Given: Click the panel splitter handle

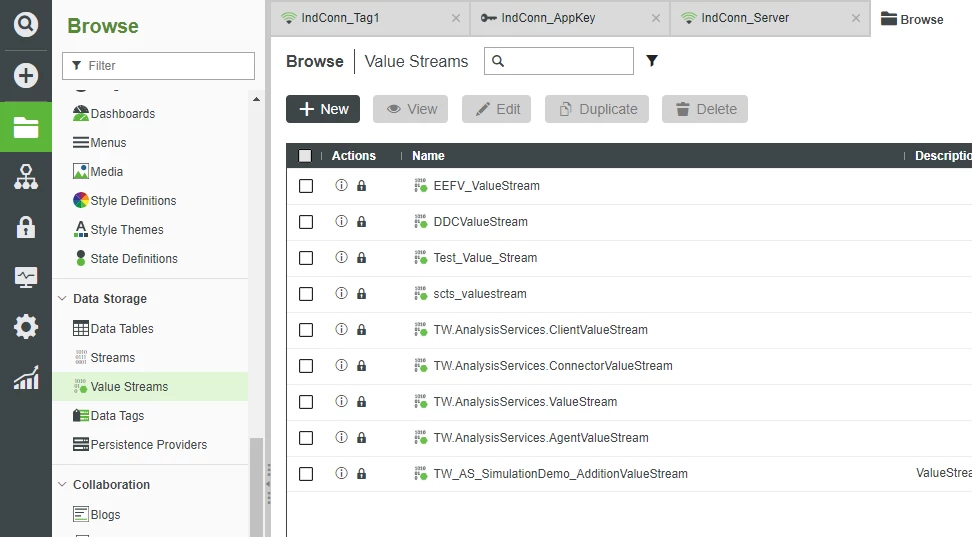Looking at the screenshot, I should pos(268,484).
